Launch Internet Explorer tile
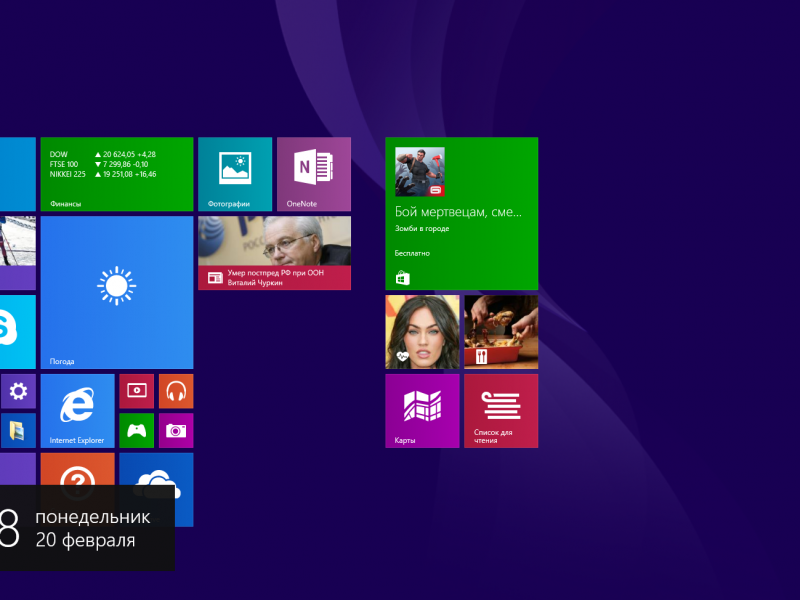Viewport: 800px width, 600px height. (78, 411)
